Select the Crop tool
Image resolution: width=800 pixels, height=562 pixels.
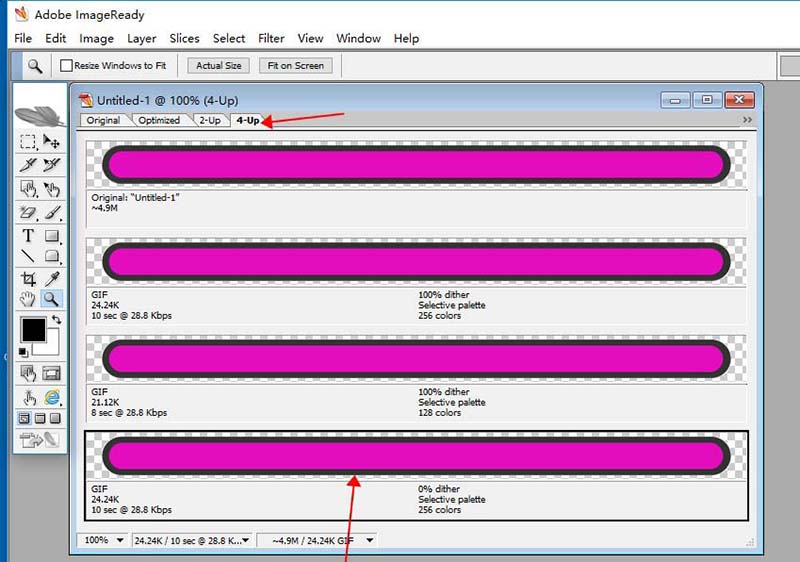click(28, 278)
